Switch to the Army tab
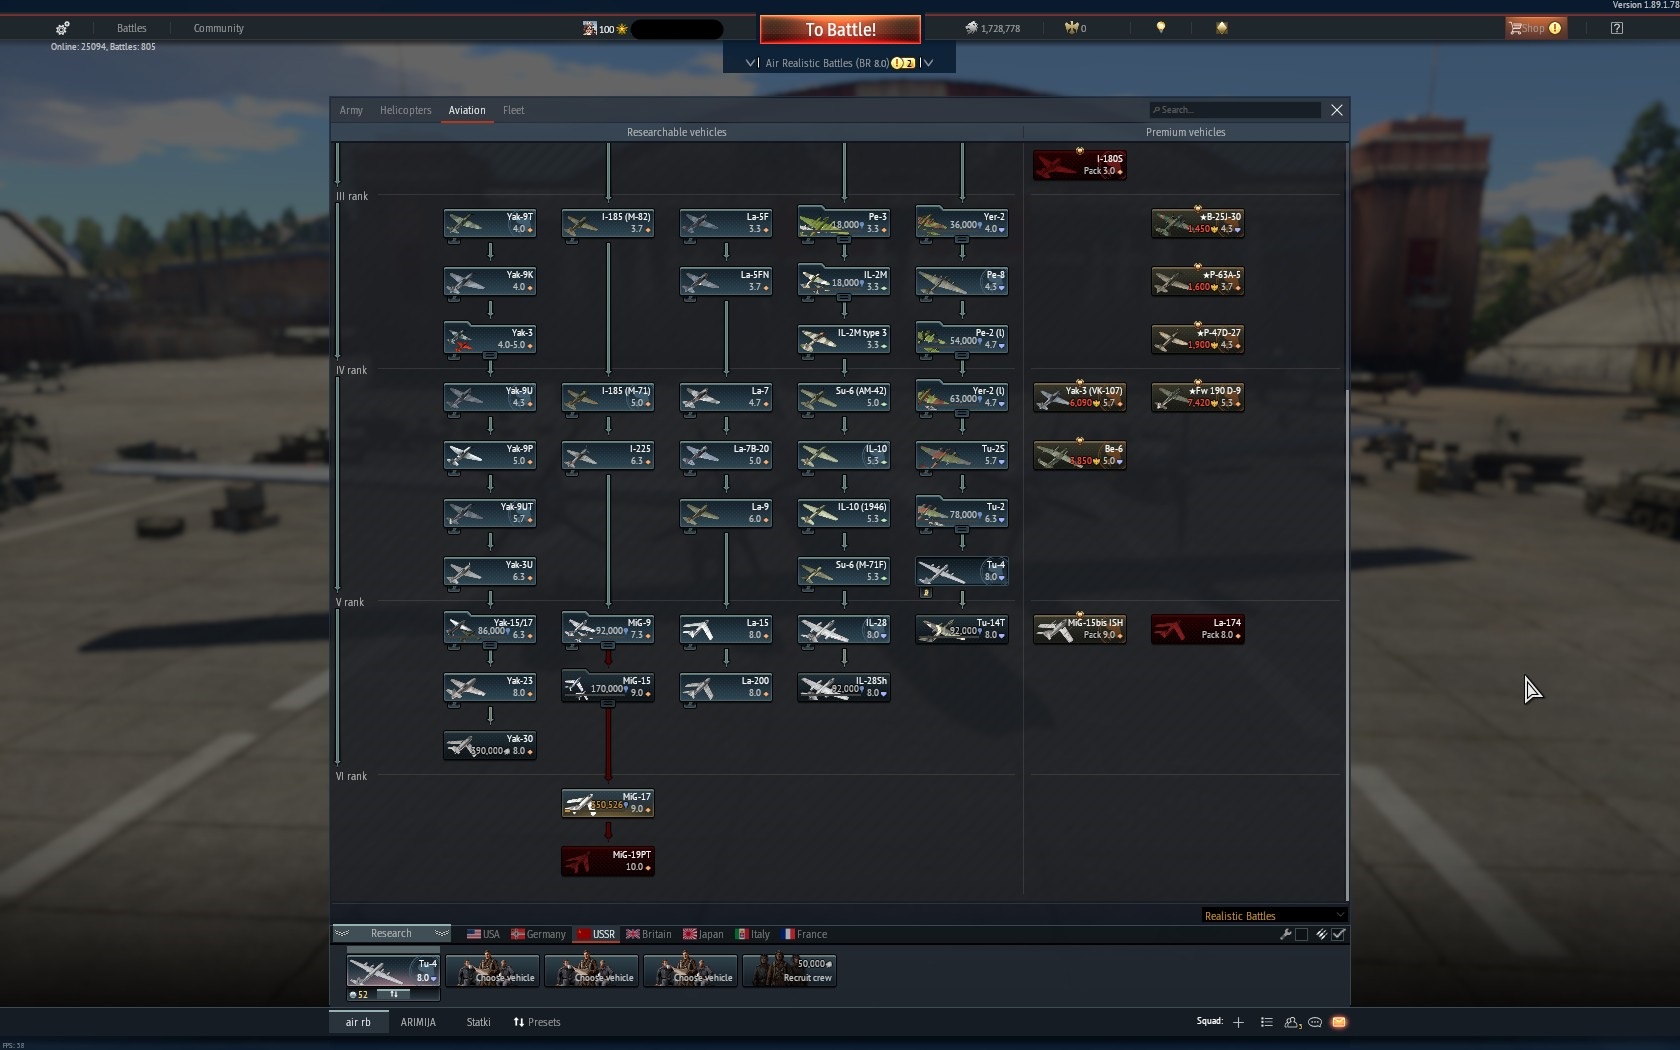Image resolution: width=1680 pixels, height=1050 pixels. point(351,110)
